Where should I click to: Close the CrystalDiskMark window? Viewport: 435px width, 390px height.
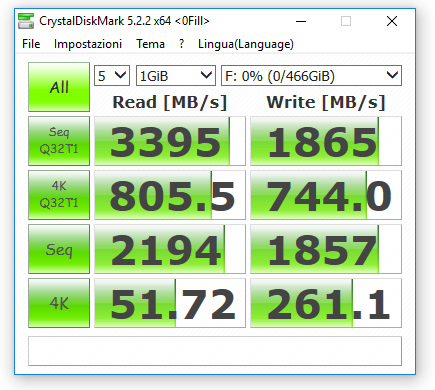392,21
